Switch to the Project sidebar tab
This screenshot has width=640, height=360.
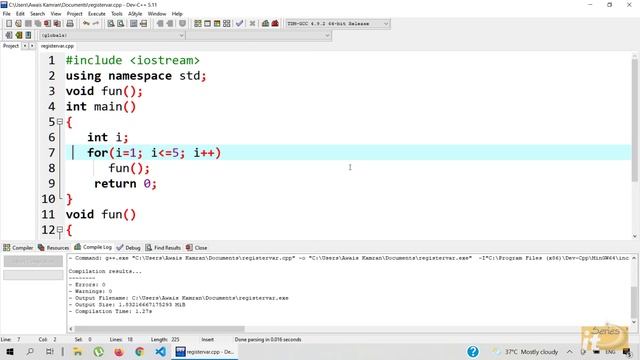point(11,46)
